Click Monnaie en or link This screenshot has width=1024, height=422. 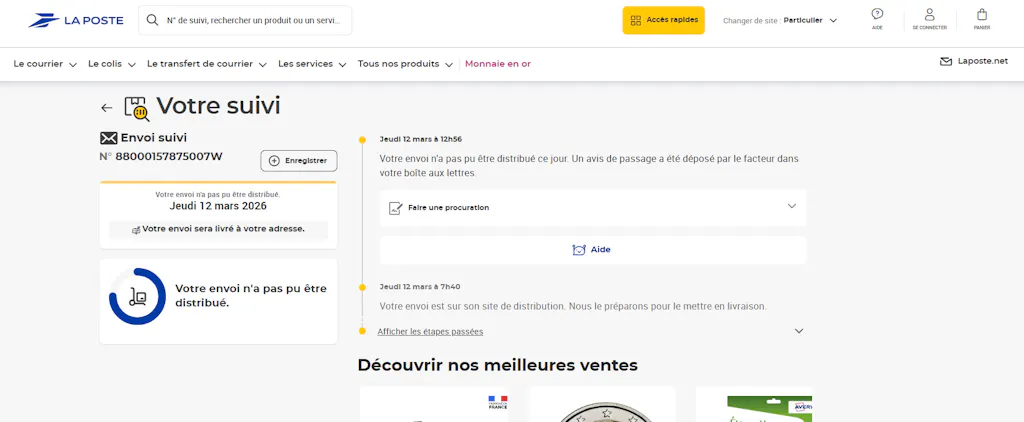click(x=498, y=64)
